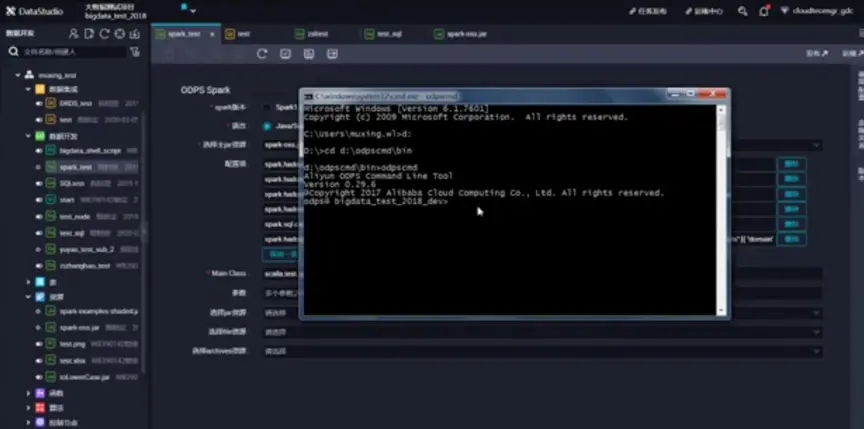864x429 pixels.
Task: Refresh the file tree in the left panel
Action: click(x=104, y=34)
